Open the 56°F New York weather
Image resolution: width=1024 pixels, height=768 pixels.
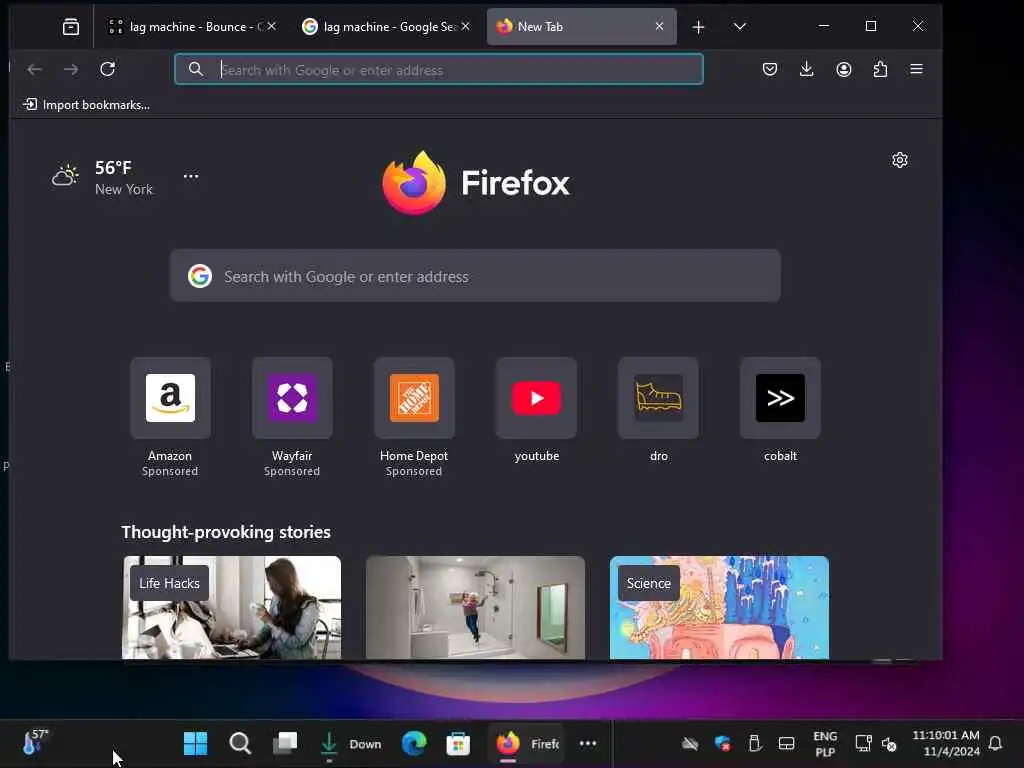103,178
